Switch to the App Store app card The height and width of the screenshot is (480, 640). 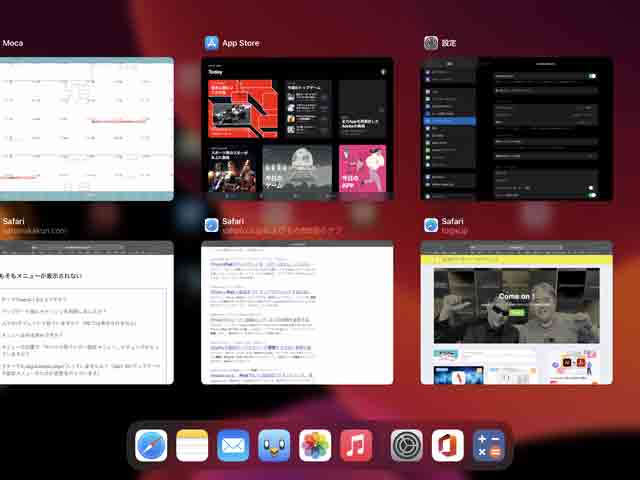coord(297,129)
